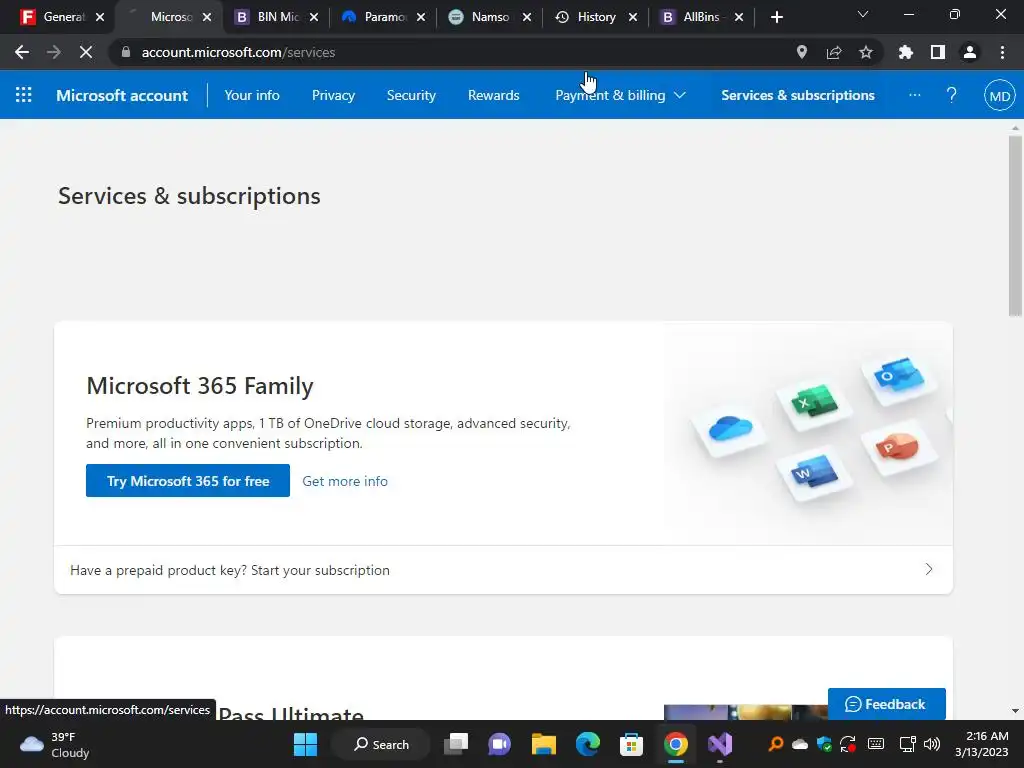
Task: Select Services & subscriptions nav item
Action: [798, 95]
